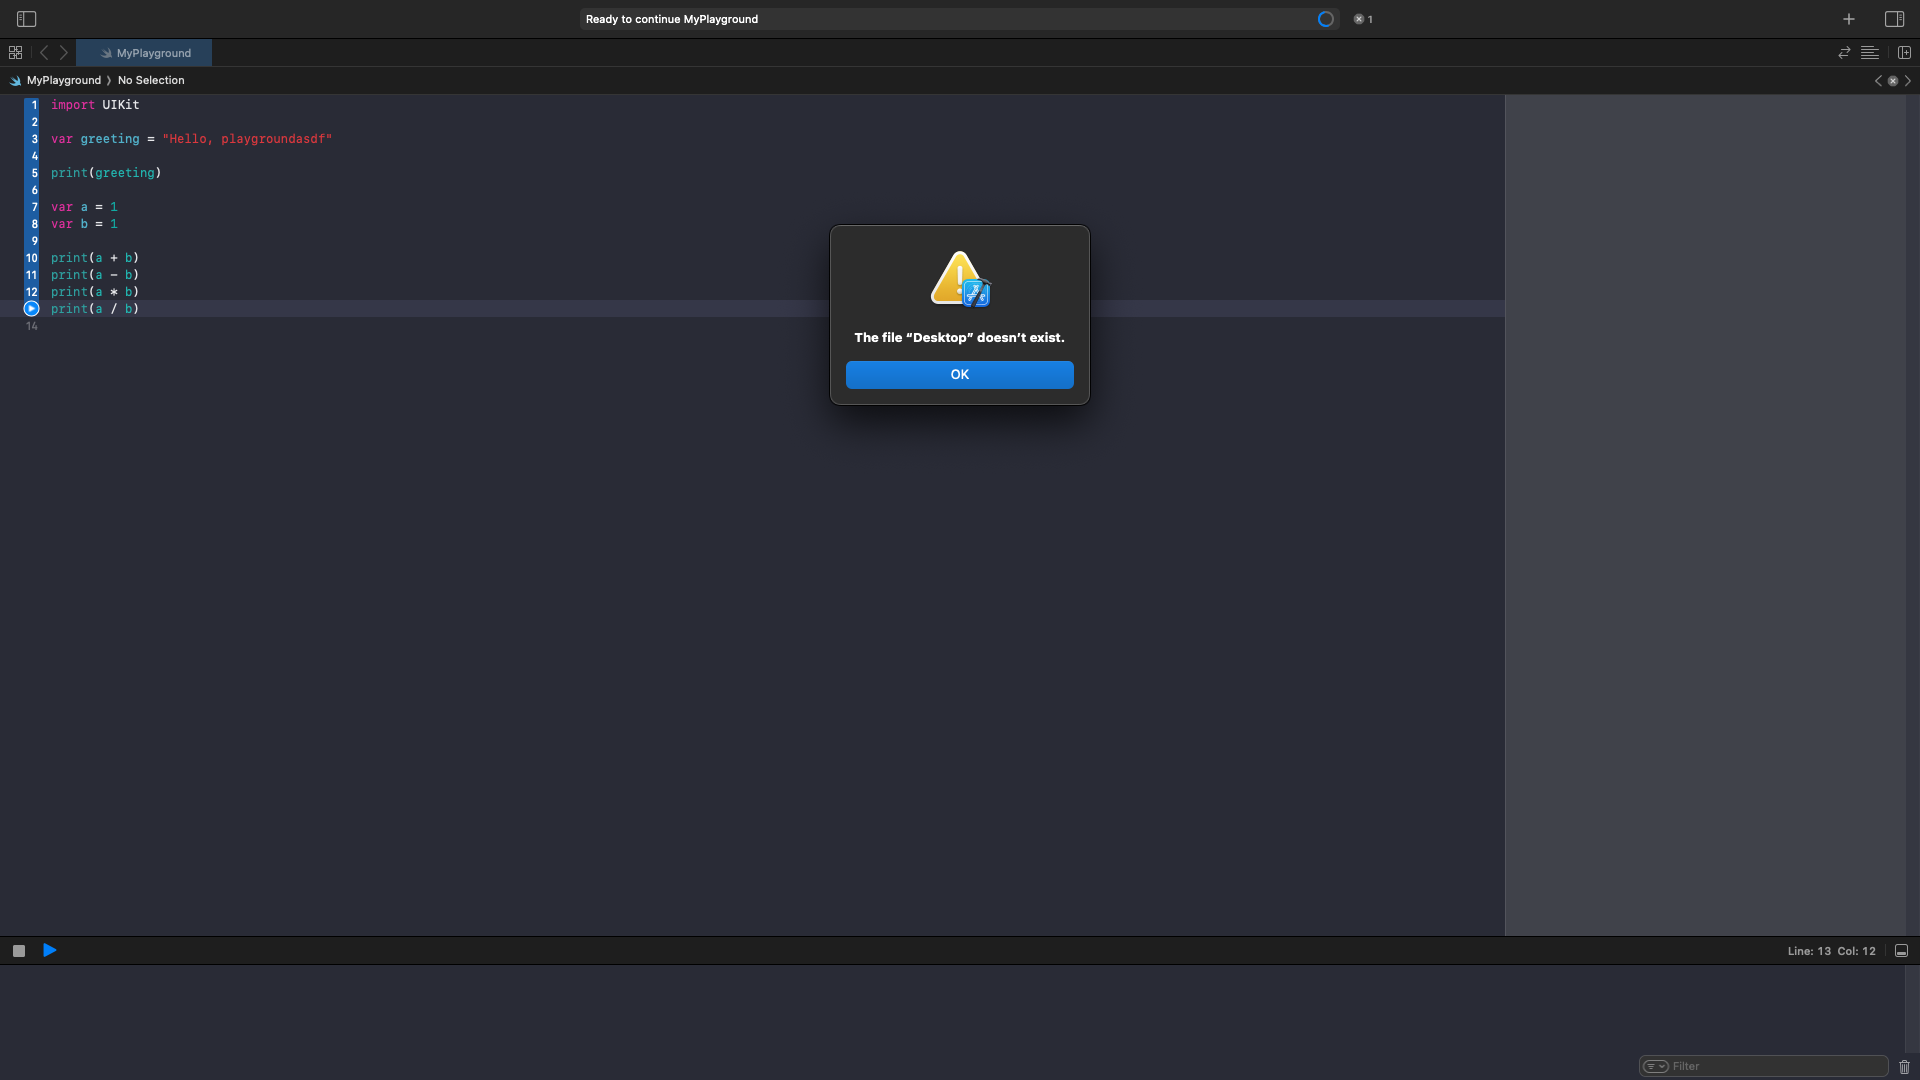Toggle the left navigator sidebar
This screenshot has width=1920, height=1080.
pos(27,19)
